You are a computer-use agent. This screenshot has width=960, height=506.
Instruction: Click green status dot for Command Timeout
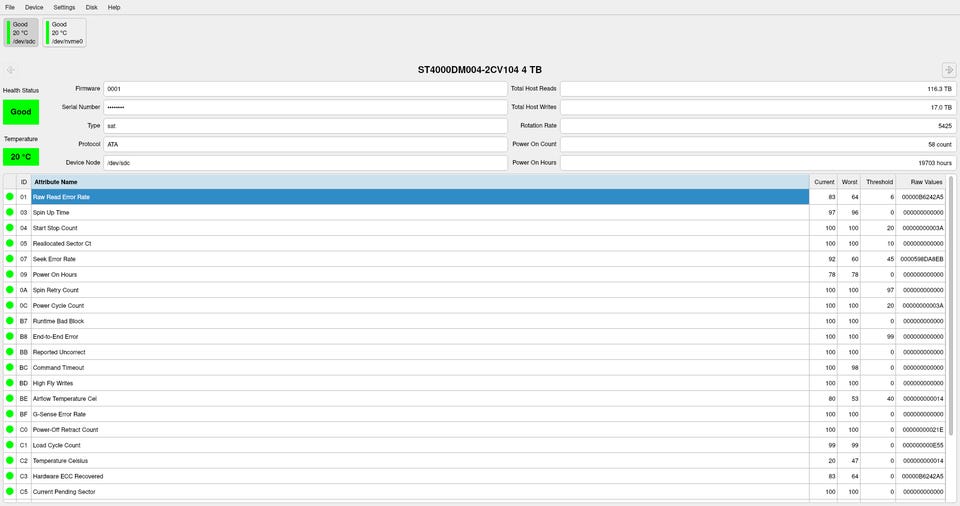[10, 367]
